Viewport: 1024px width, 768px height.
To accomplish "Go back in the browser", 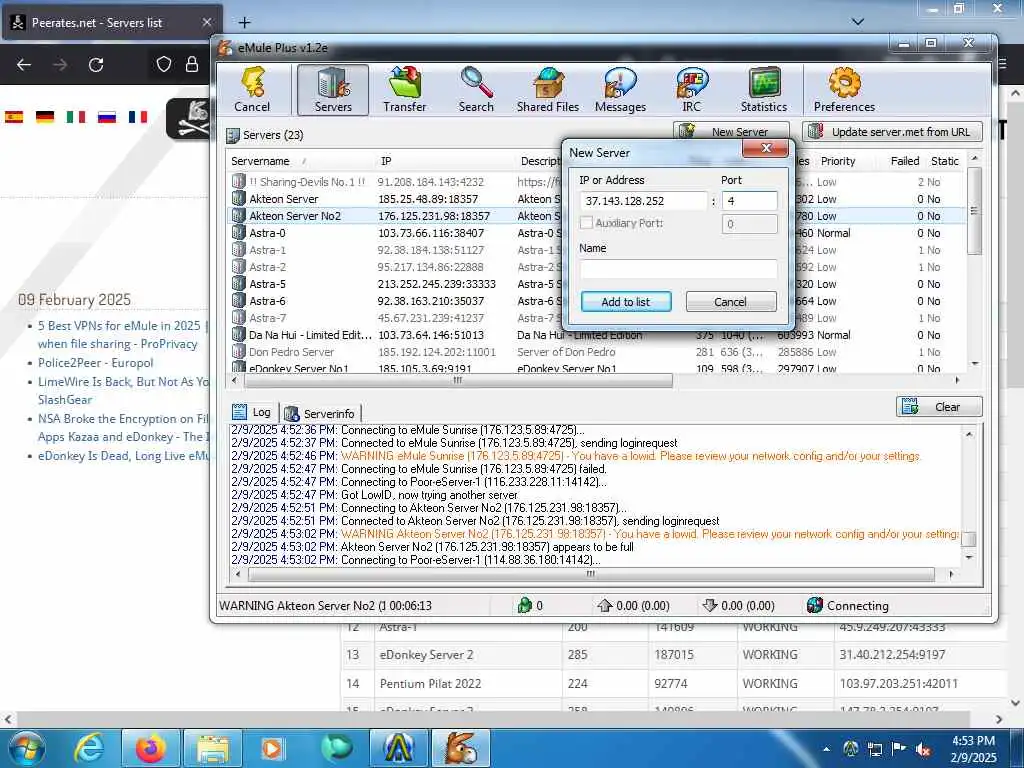I will pyautogui.click(x=24, y=65).
